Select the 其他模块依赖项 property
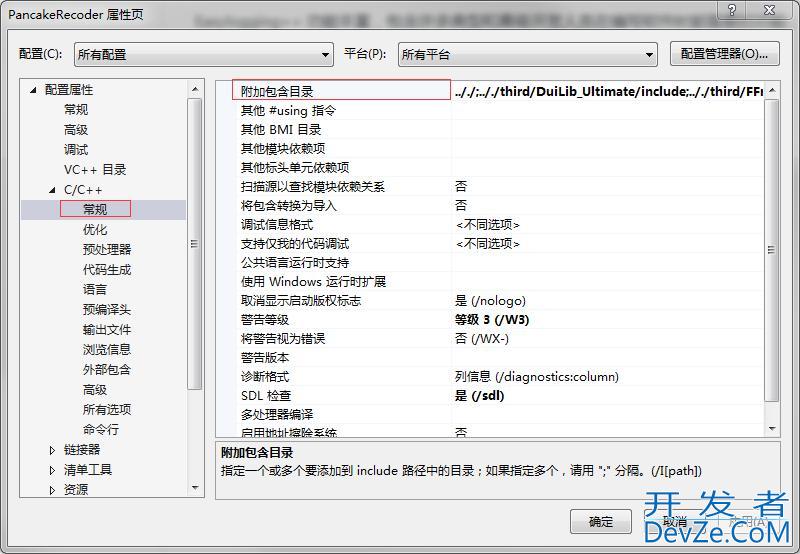Screen dimensions: 800x554 (283, 148)
